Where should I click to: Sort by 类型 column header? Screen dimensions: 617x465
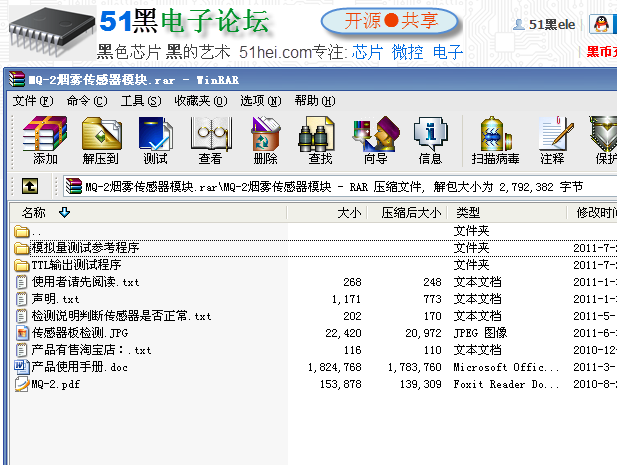[507, 213]
